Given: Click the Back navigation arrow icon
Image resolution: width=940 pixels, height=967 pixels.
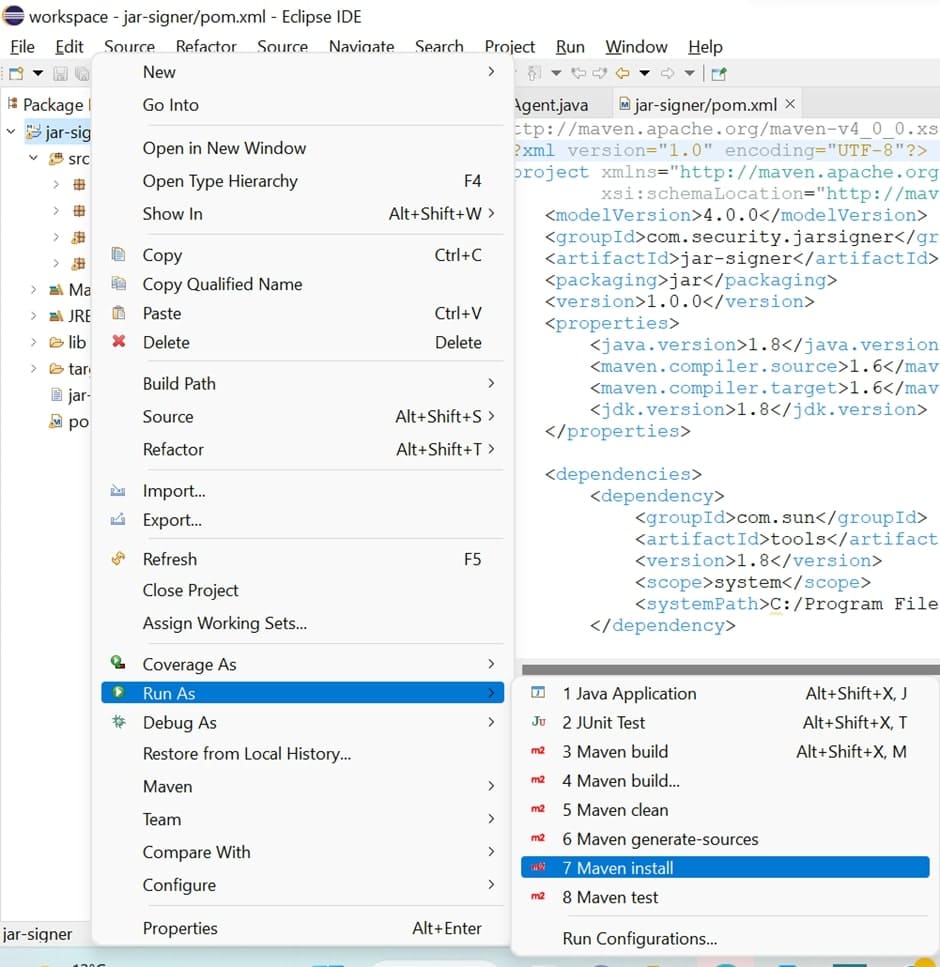Looking at the screenshot, I should [x=622, y=73].
